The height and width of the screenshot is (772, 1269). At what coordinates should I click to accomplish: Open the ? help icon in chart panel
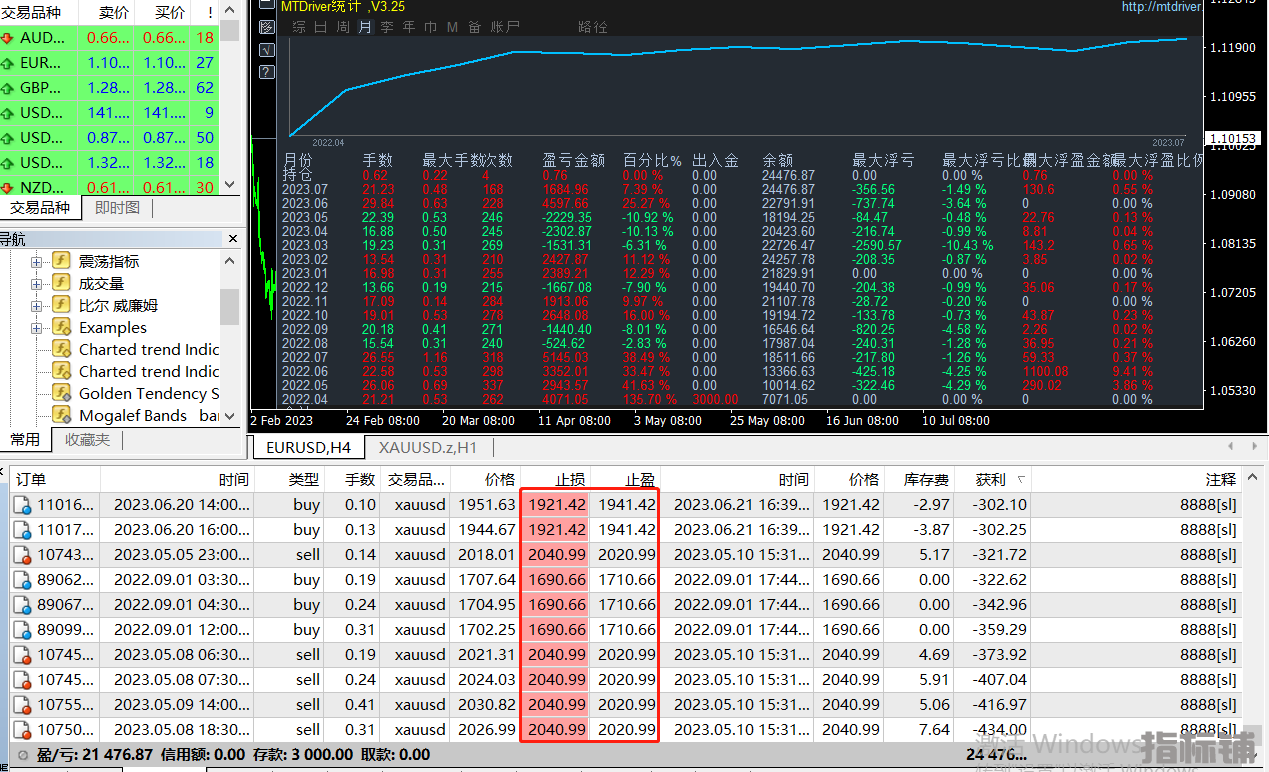click(266, 72)
